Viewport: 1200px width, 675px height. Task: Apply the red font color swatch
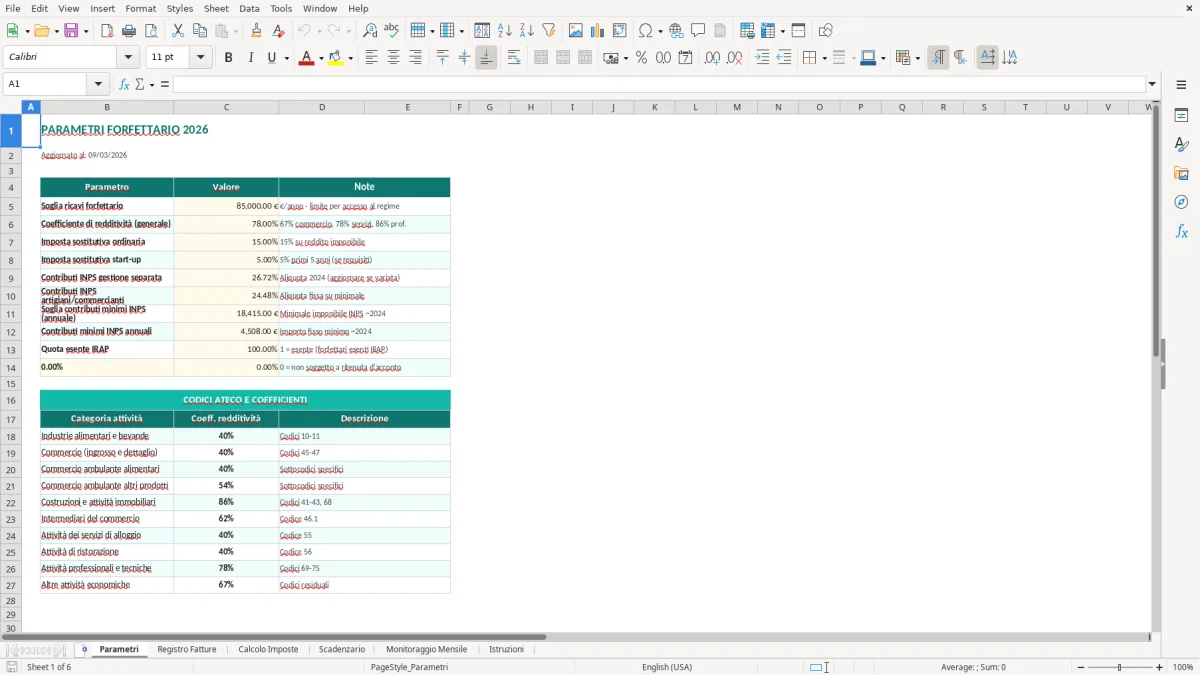(305, 58)
